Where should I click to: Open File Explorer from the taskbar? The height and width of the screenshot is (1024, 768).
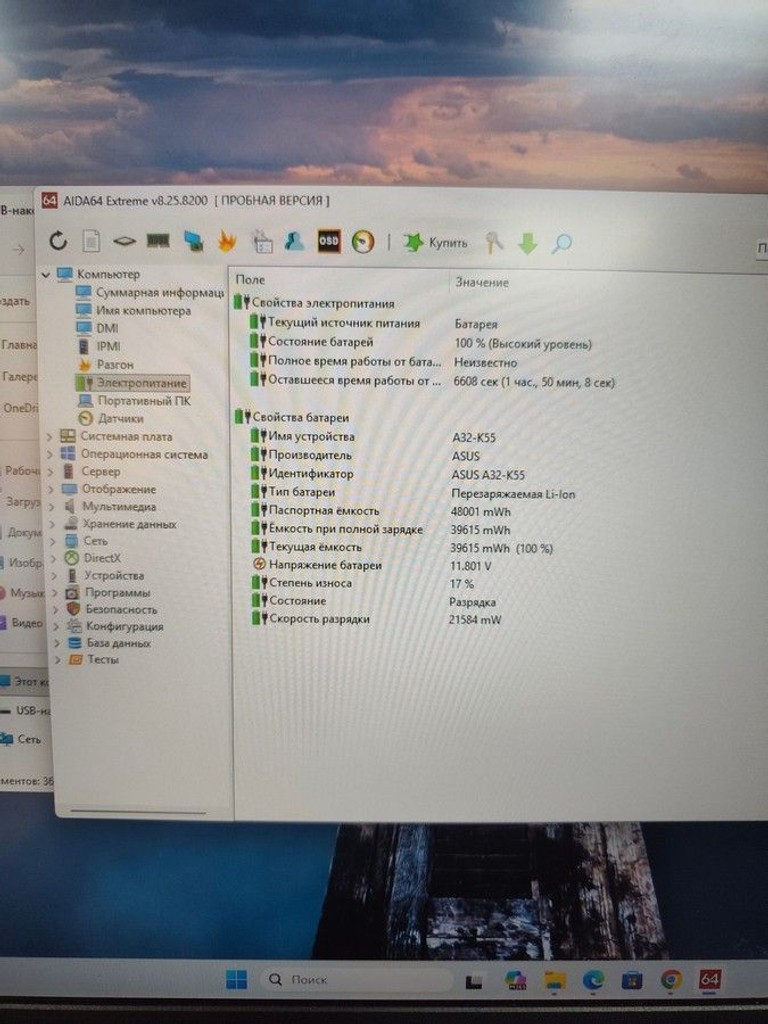pyautogui.click(x=555, y=980)
